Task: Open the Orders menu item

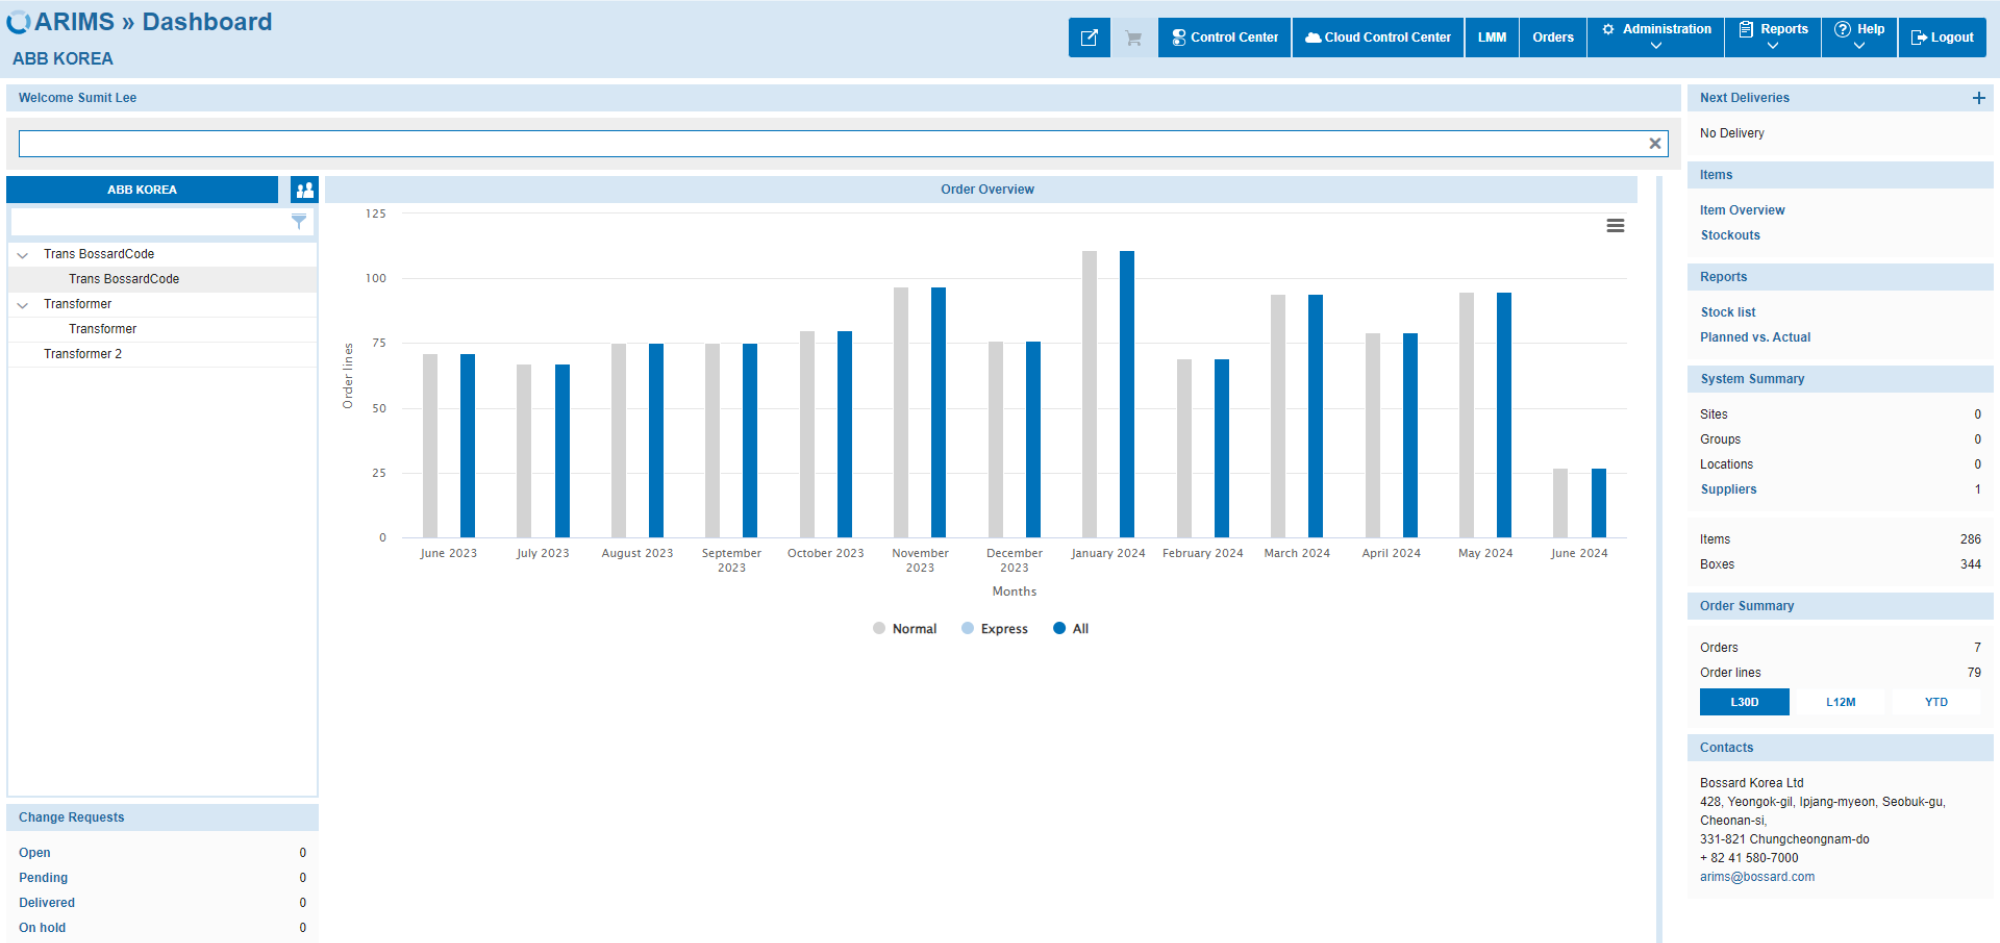Action: coord(1553,38)
